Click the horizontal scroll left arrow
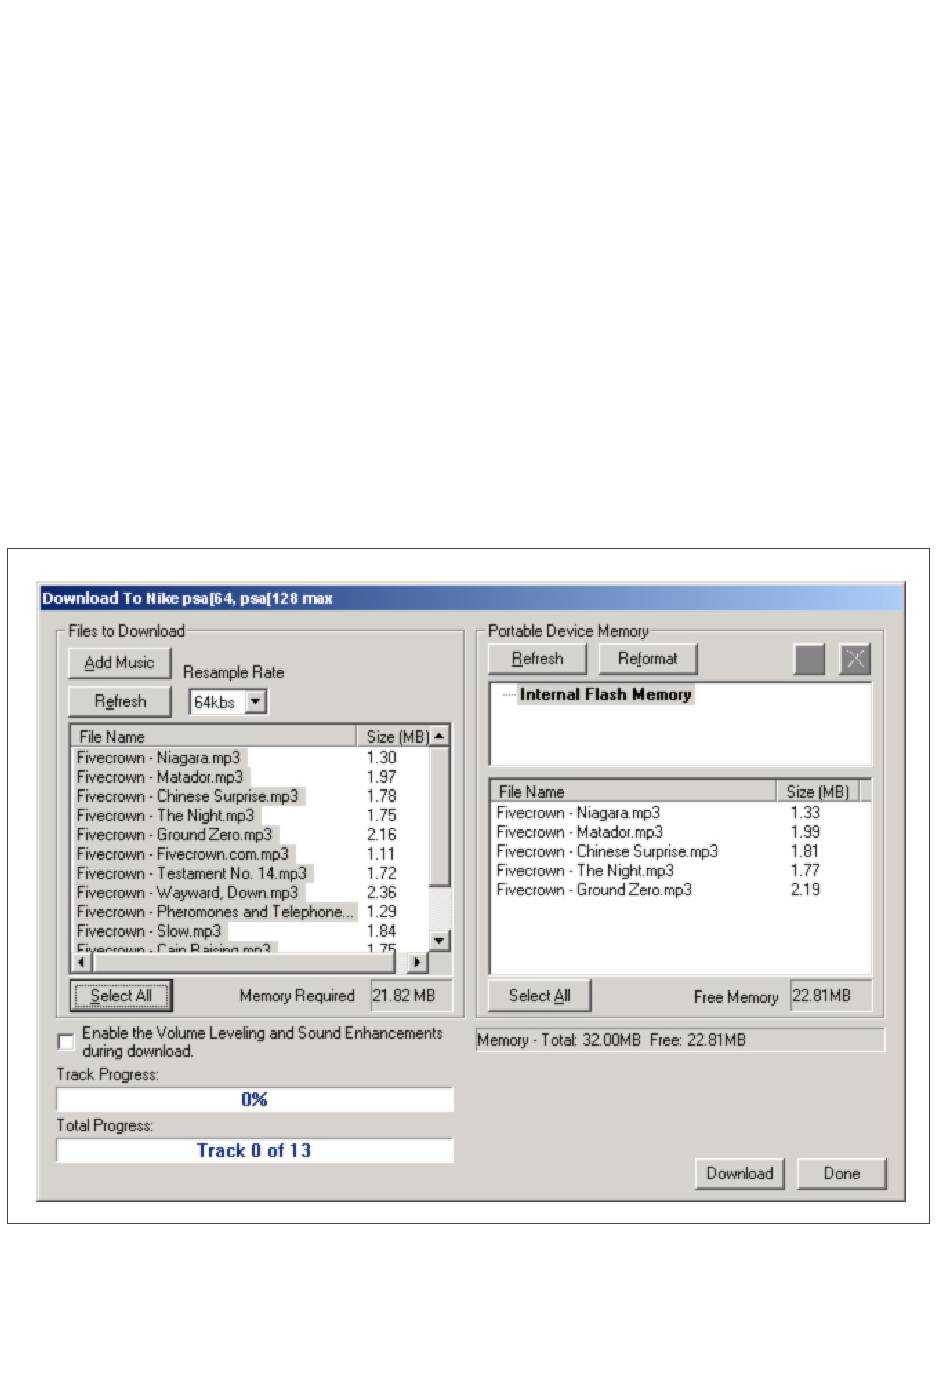The height and width of the screenshot is (1374, 950). 81,961
